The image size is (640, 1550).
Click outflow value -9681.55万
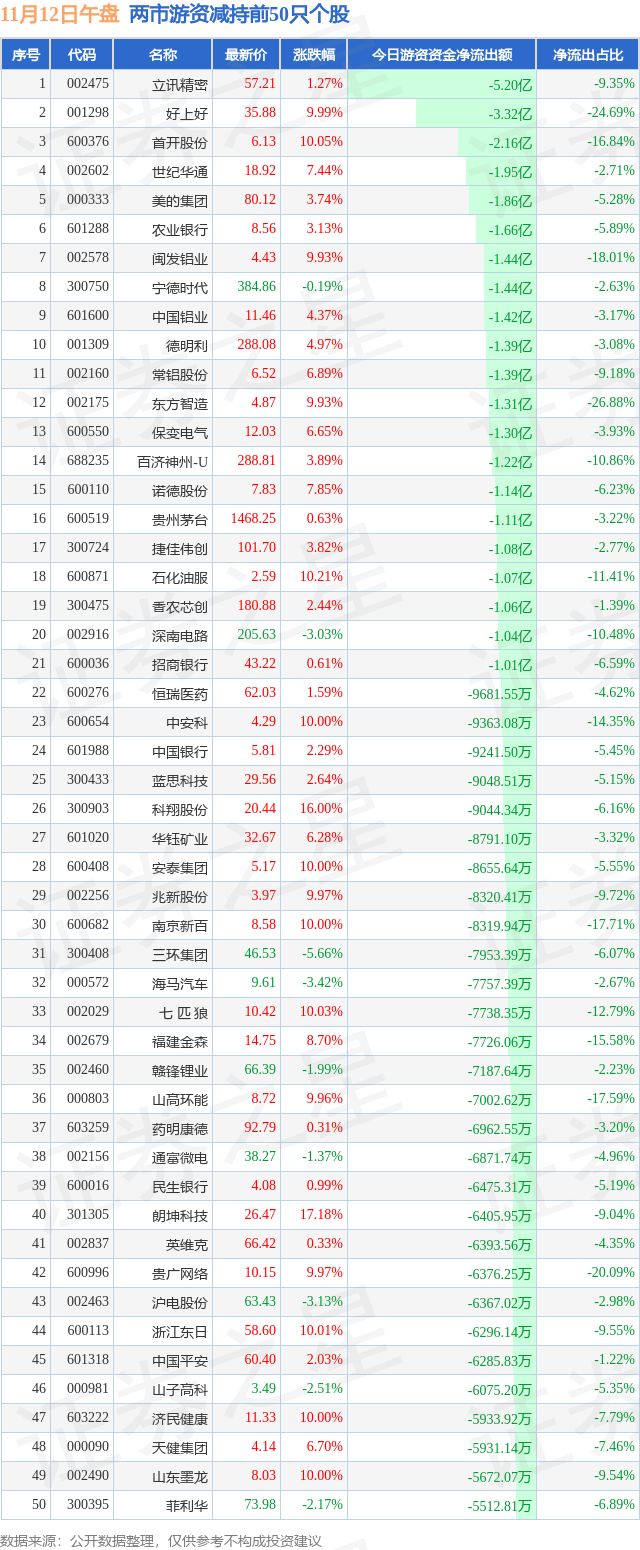pyautogui.click(x=500, y=693)
